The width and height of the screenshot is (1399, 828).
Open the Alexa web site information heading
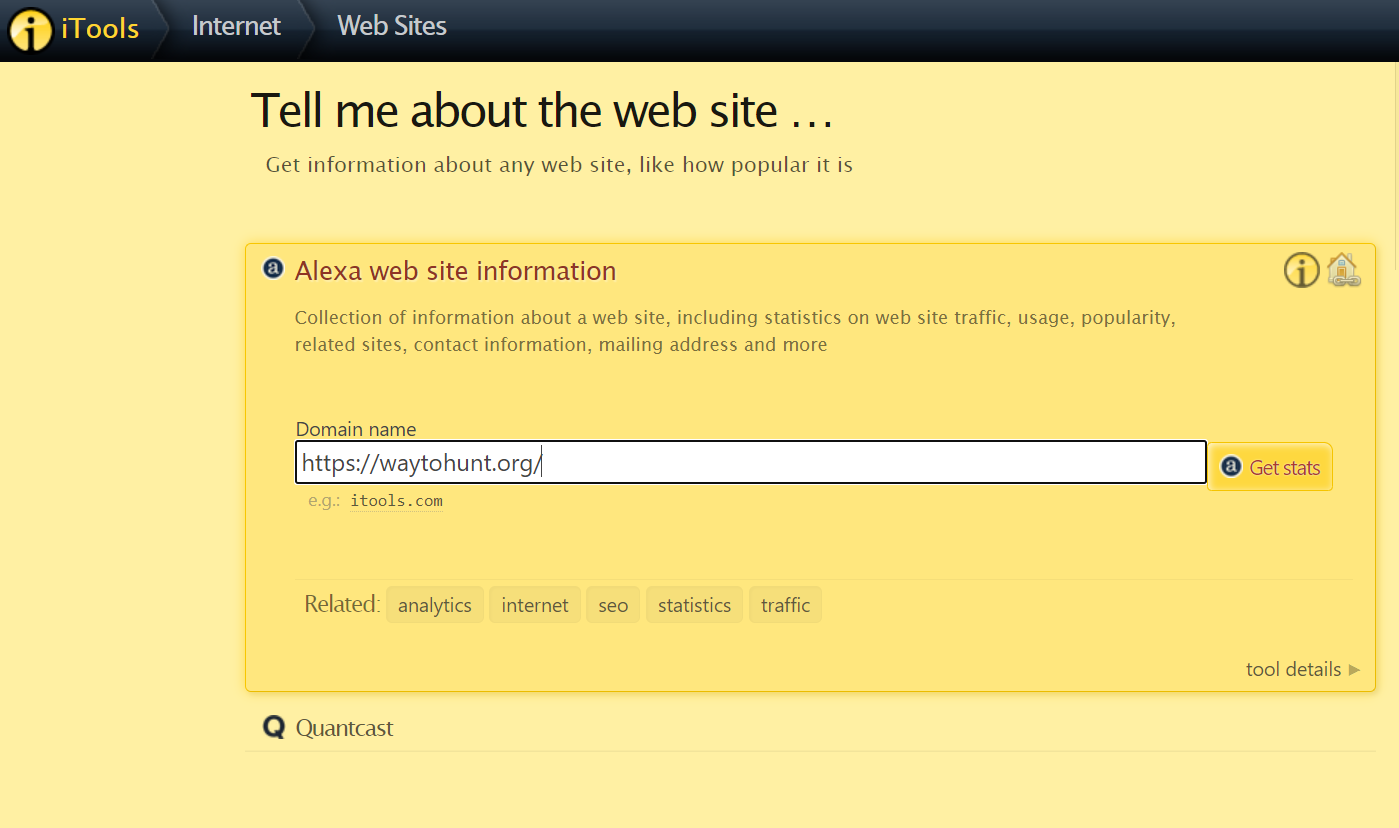click(x=455, y=271)
